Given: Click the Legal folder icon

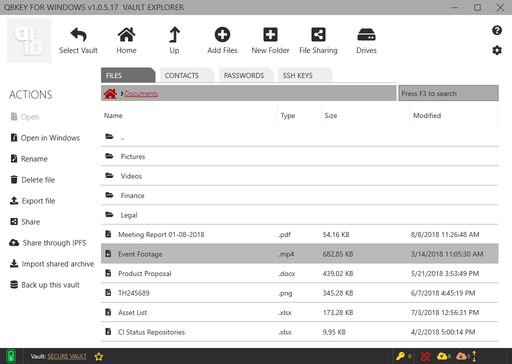Looking at the screenshot, I should coord(109,214).
